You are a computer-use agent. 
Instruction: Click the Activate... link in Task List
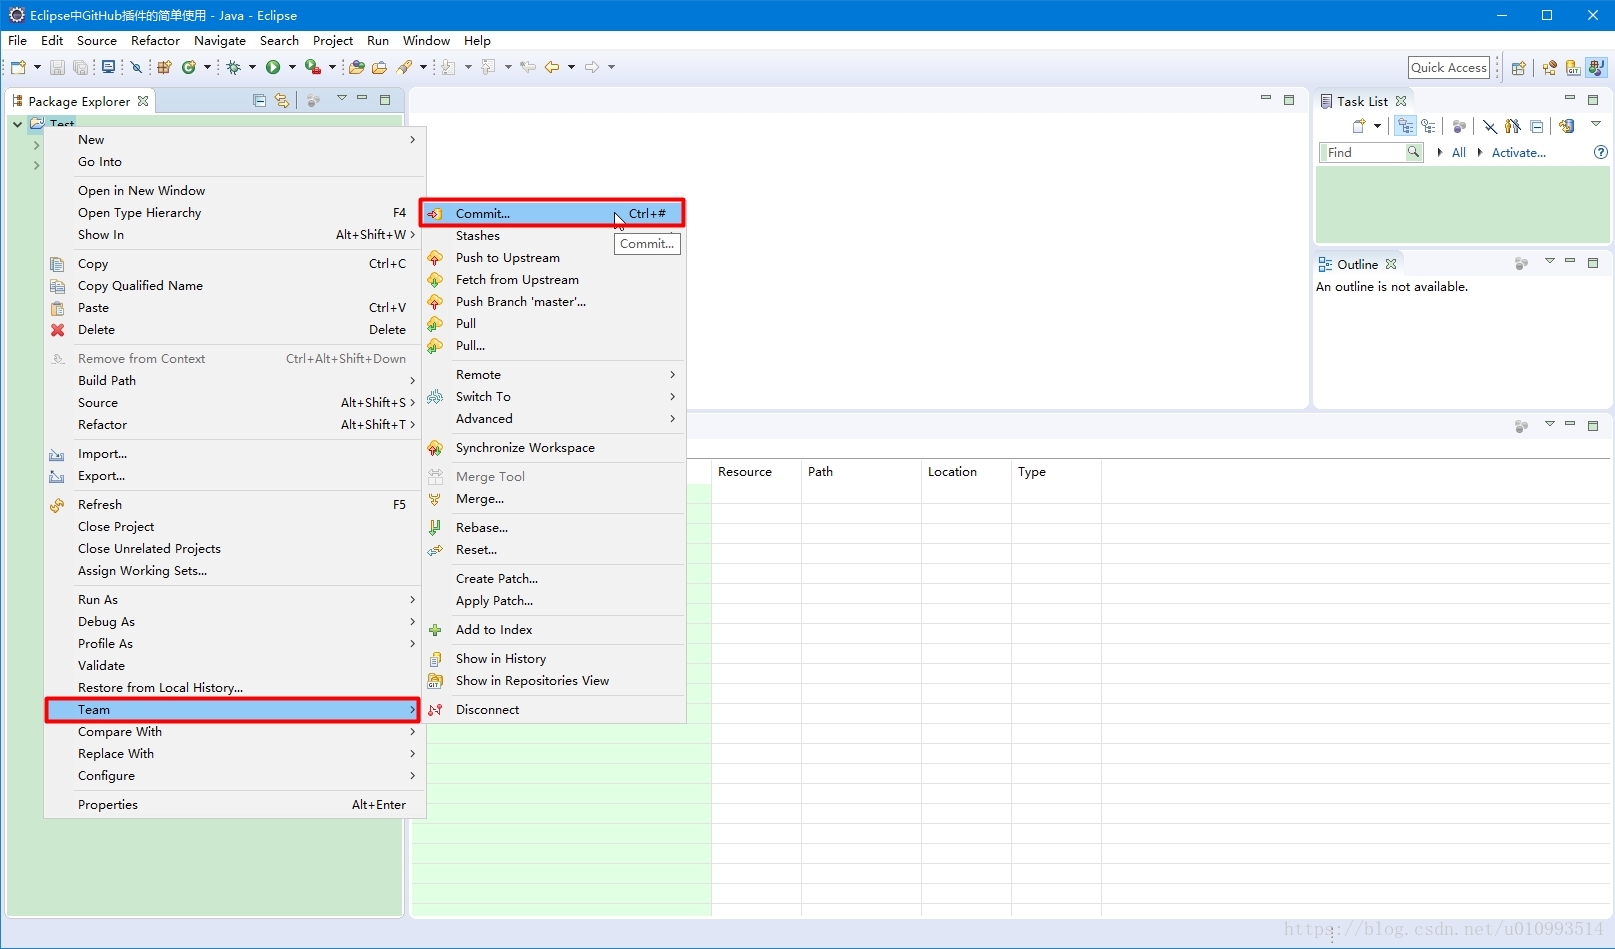[x=1518, y=152]
